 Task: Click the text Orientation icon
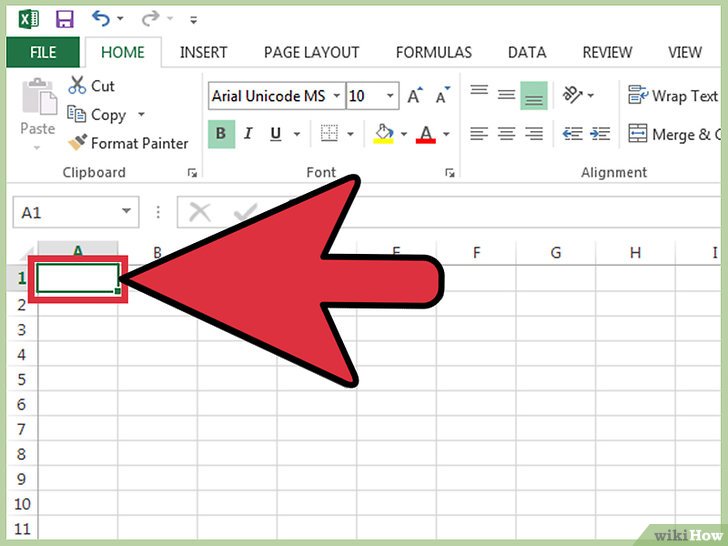(x=572, y=95)
